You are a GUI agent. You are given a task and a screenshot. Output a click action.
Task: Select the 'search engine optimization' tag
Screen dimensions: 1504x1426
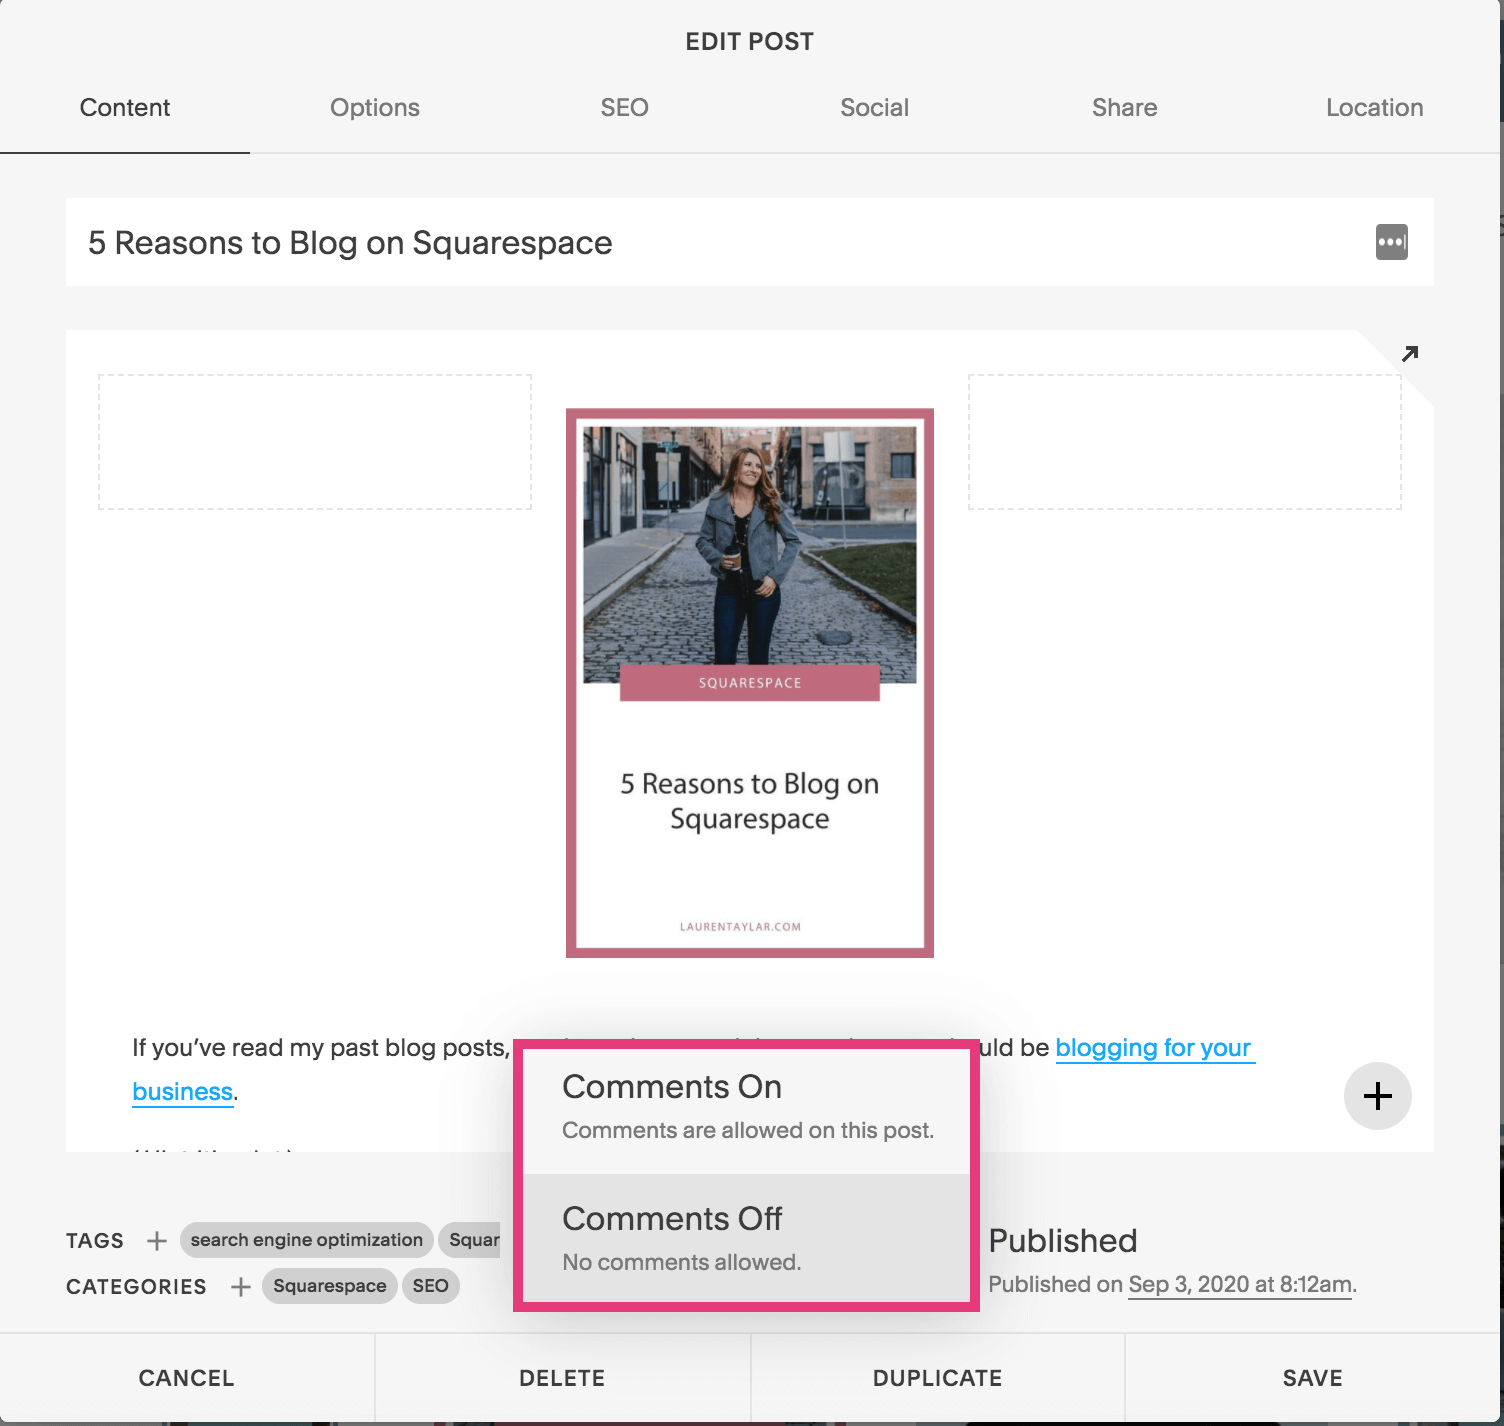pyautogui.click(x=307, y=1240)
